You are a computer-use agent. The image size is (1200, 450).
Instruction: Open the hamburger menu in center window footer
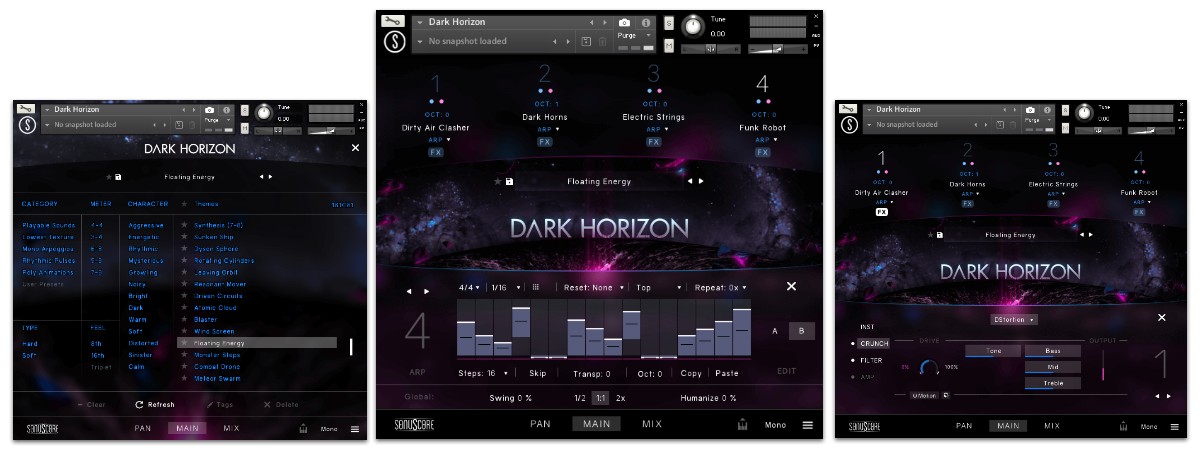pyautogui.click(x=807, y=425)
